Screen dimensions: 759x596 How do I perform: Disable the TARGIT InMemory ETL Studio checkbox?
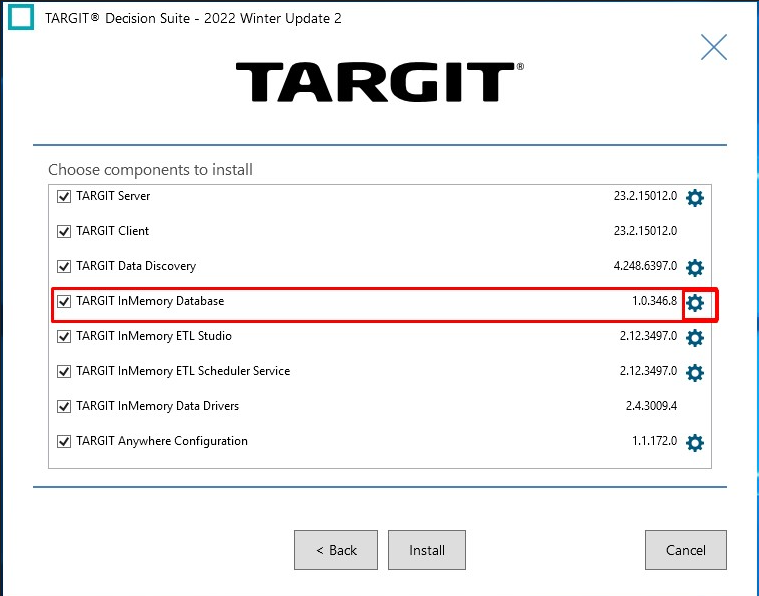pyautogui.click(x=64, y=336)
